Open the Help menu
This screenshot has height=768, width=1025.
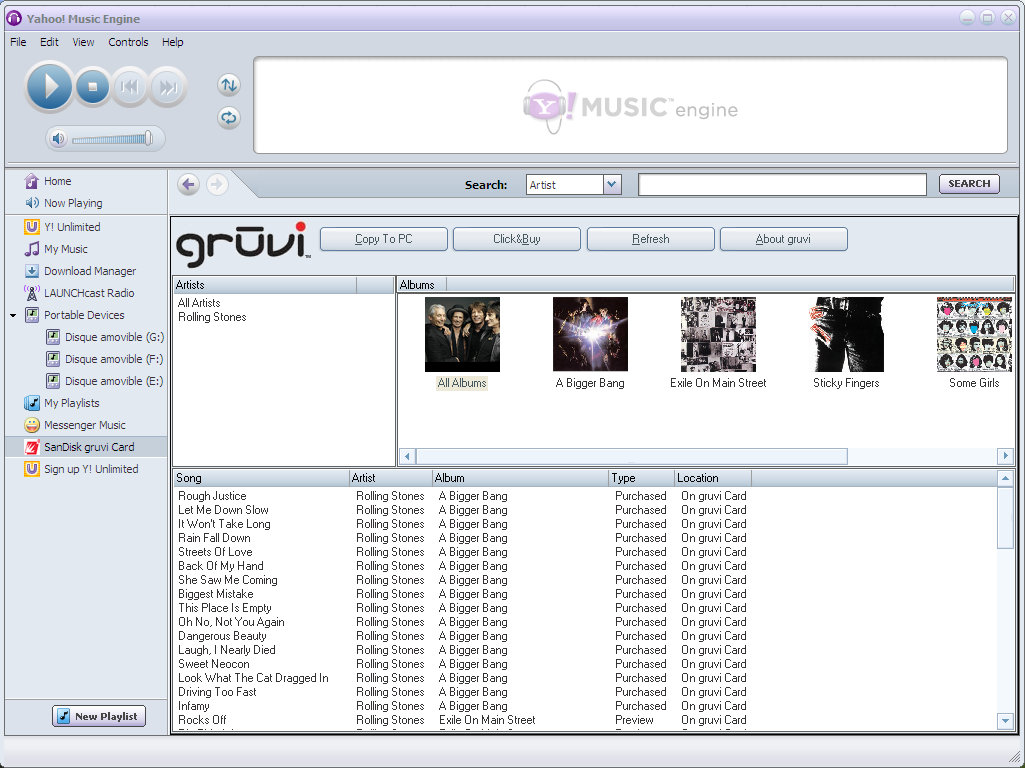point(173,42)
